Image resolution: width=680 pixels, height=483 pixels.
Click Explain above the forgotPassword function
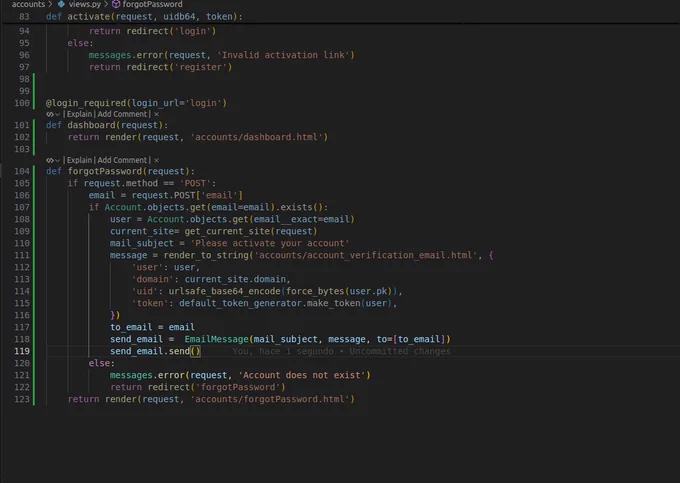pyautogui.click(x=79, y=160)
